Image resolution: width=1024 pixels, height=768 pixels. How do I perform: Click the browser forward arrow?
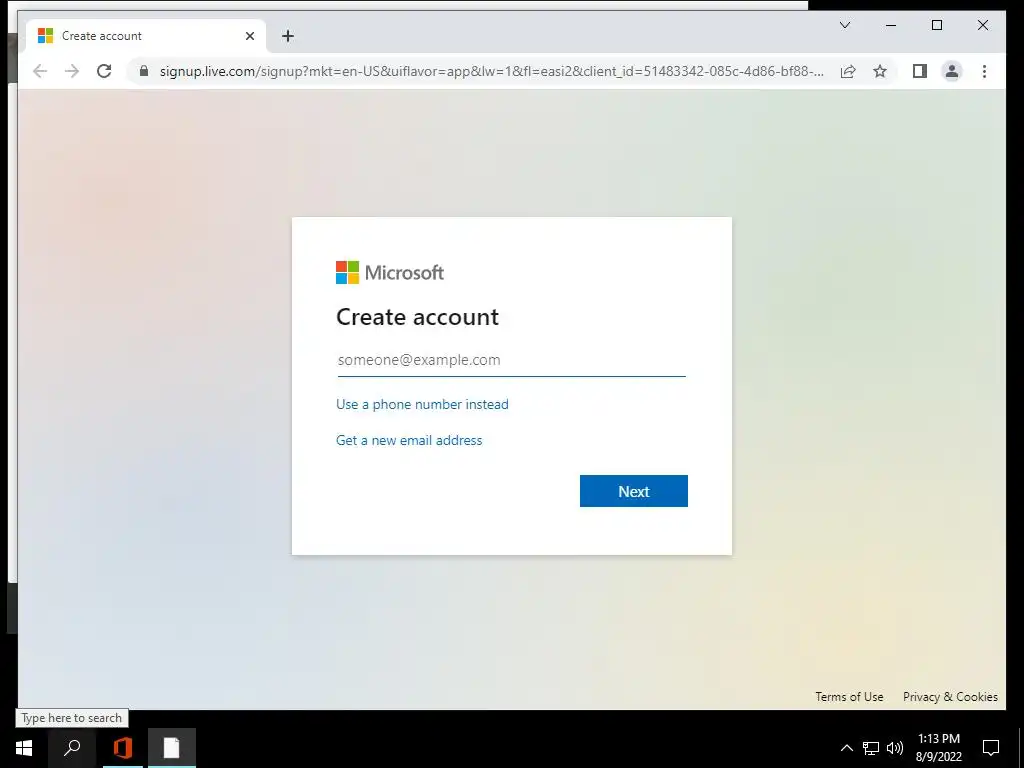click(x=72, y=71)
